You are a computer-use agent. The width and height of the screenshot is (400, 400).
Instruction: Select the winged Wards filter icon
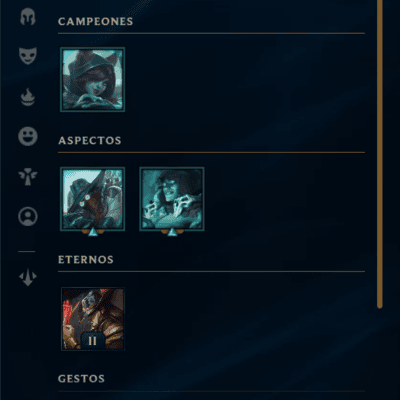pyautogui.click(x=28, y=177)
